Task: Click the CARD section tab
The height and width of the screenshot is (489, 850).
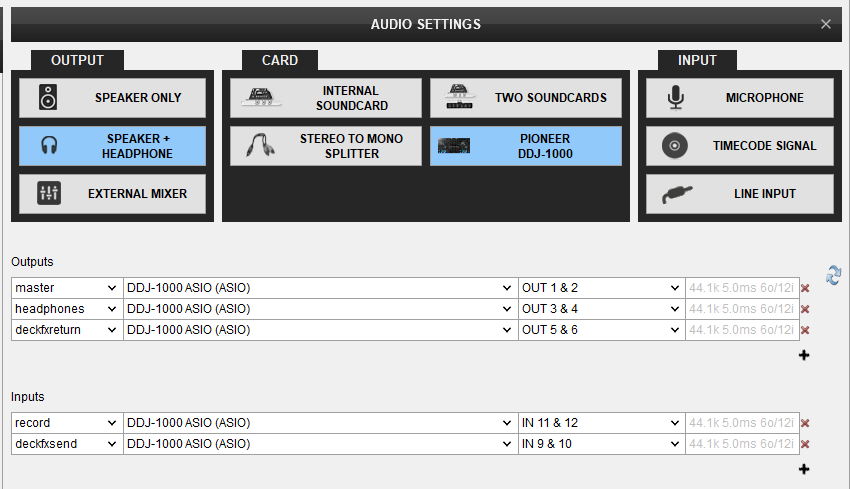Action: coord(280,60)
